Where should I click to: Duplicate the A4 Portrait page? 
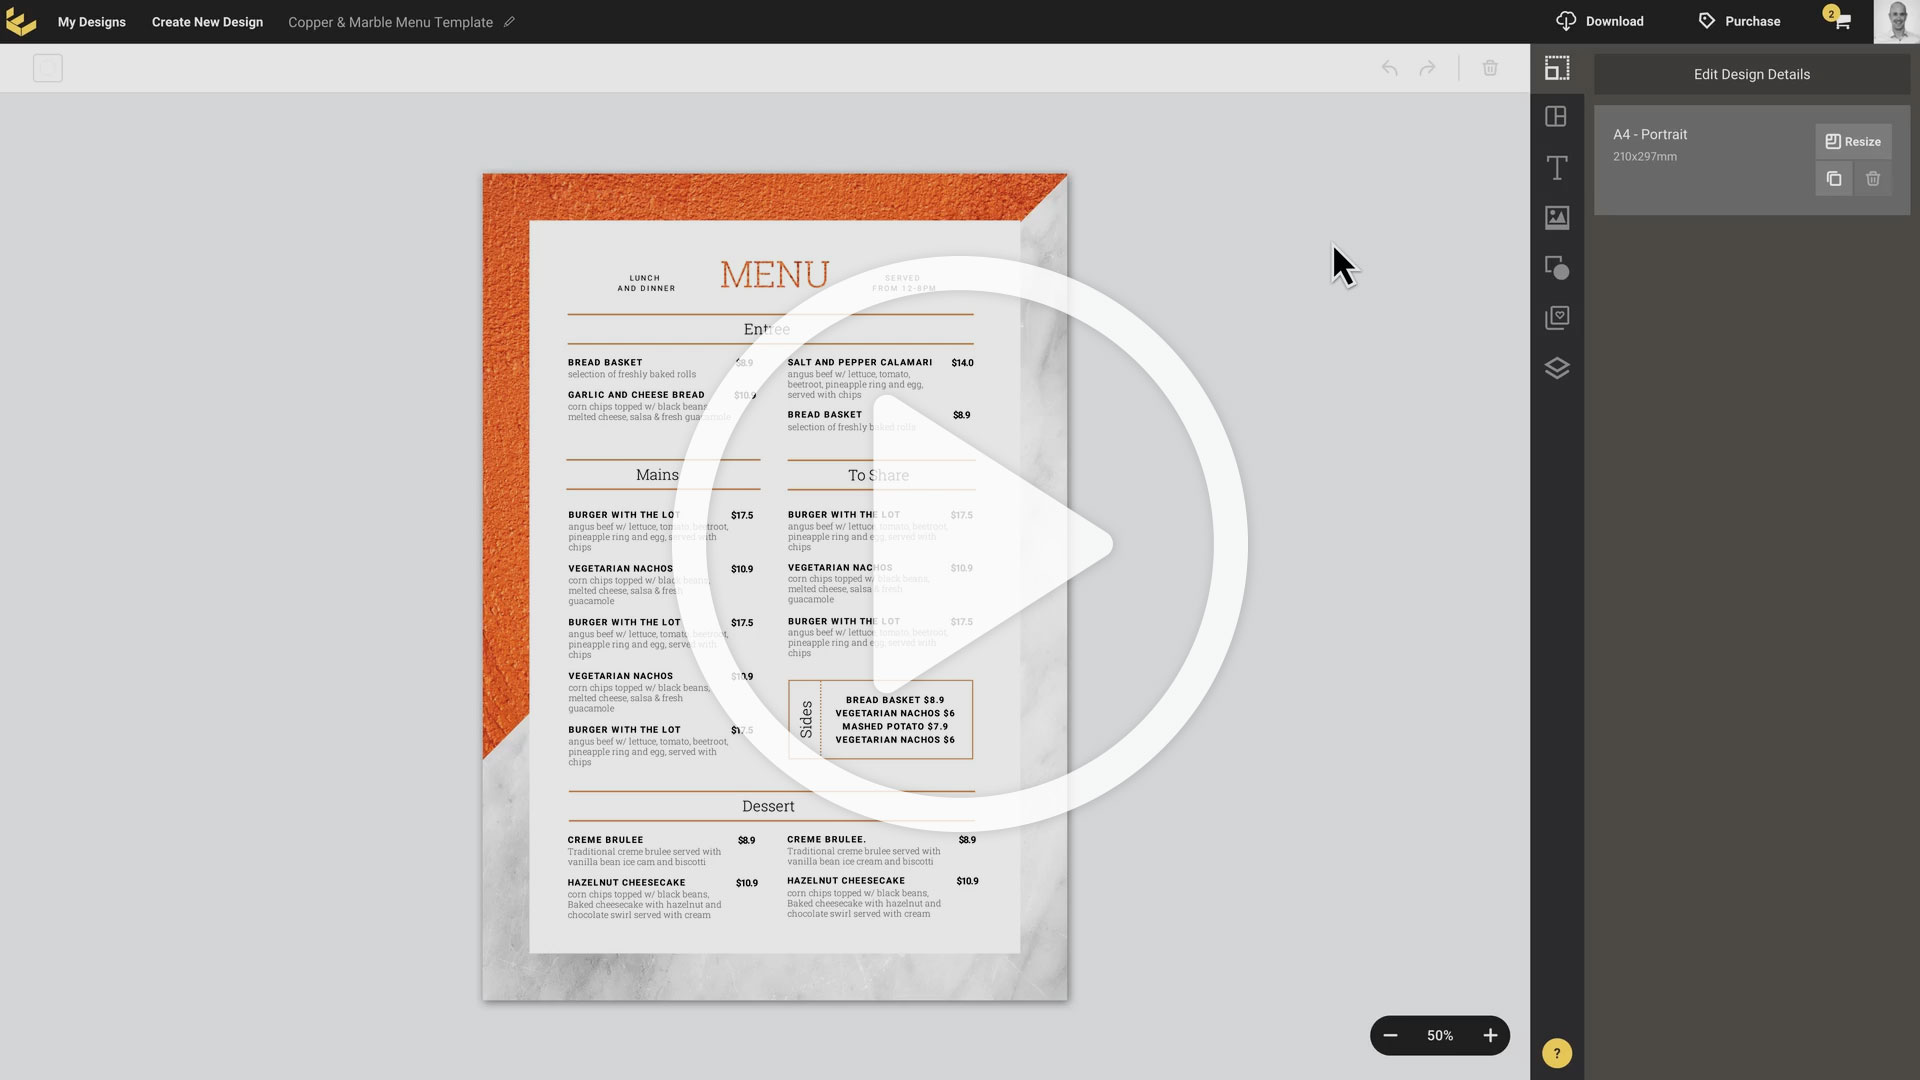point(1834,179)
